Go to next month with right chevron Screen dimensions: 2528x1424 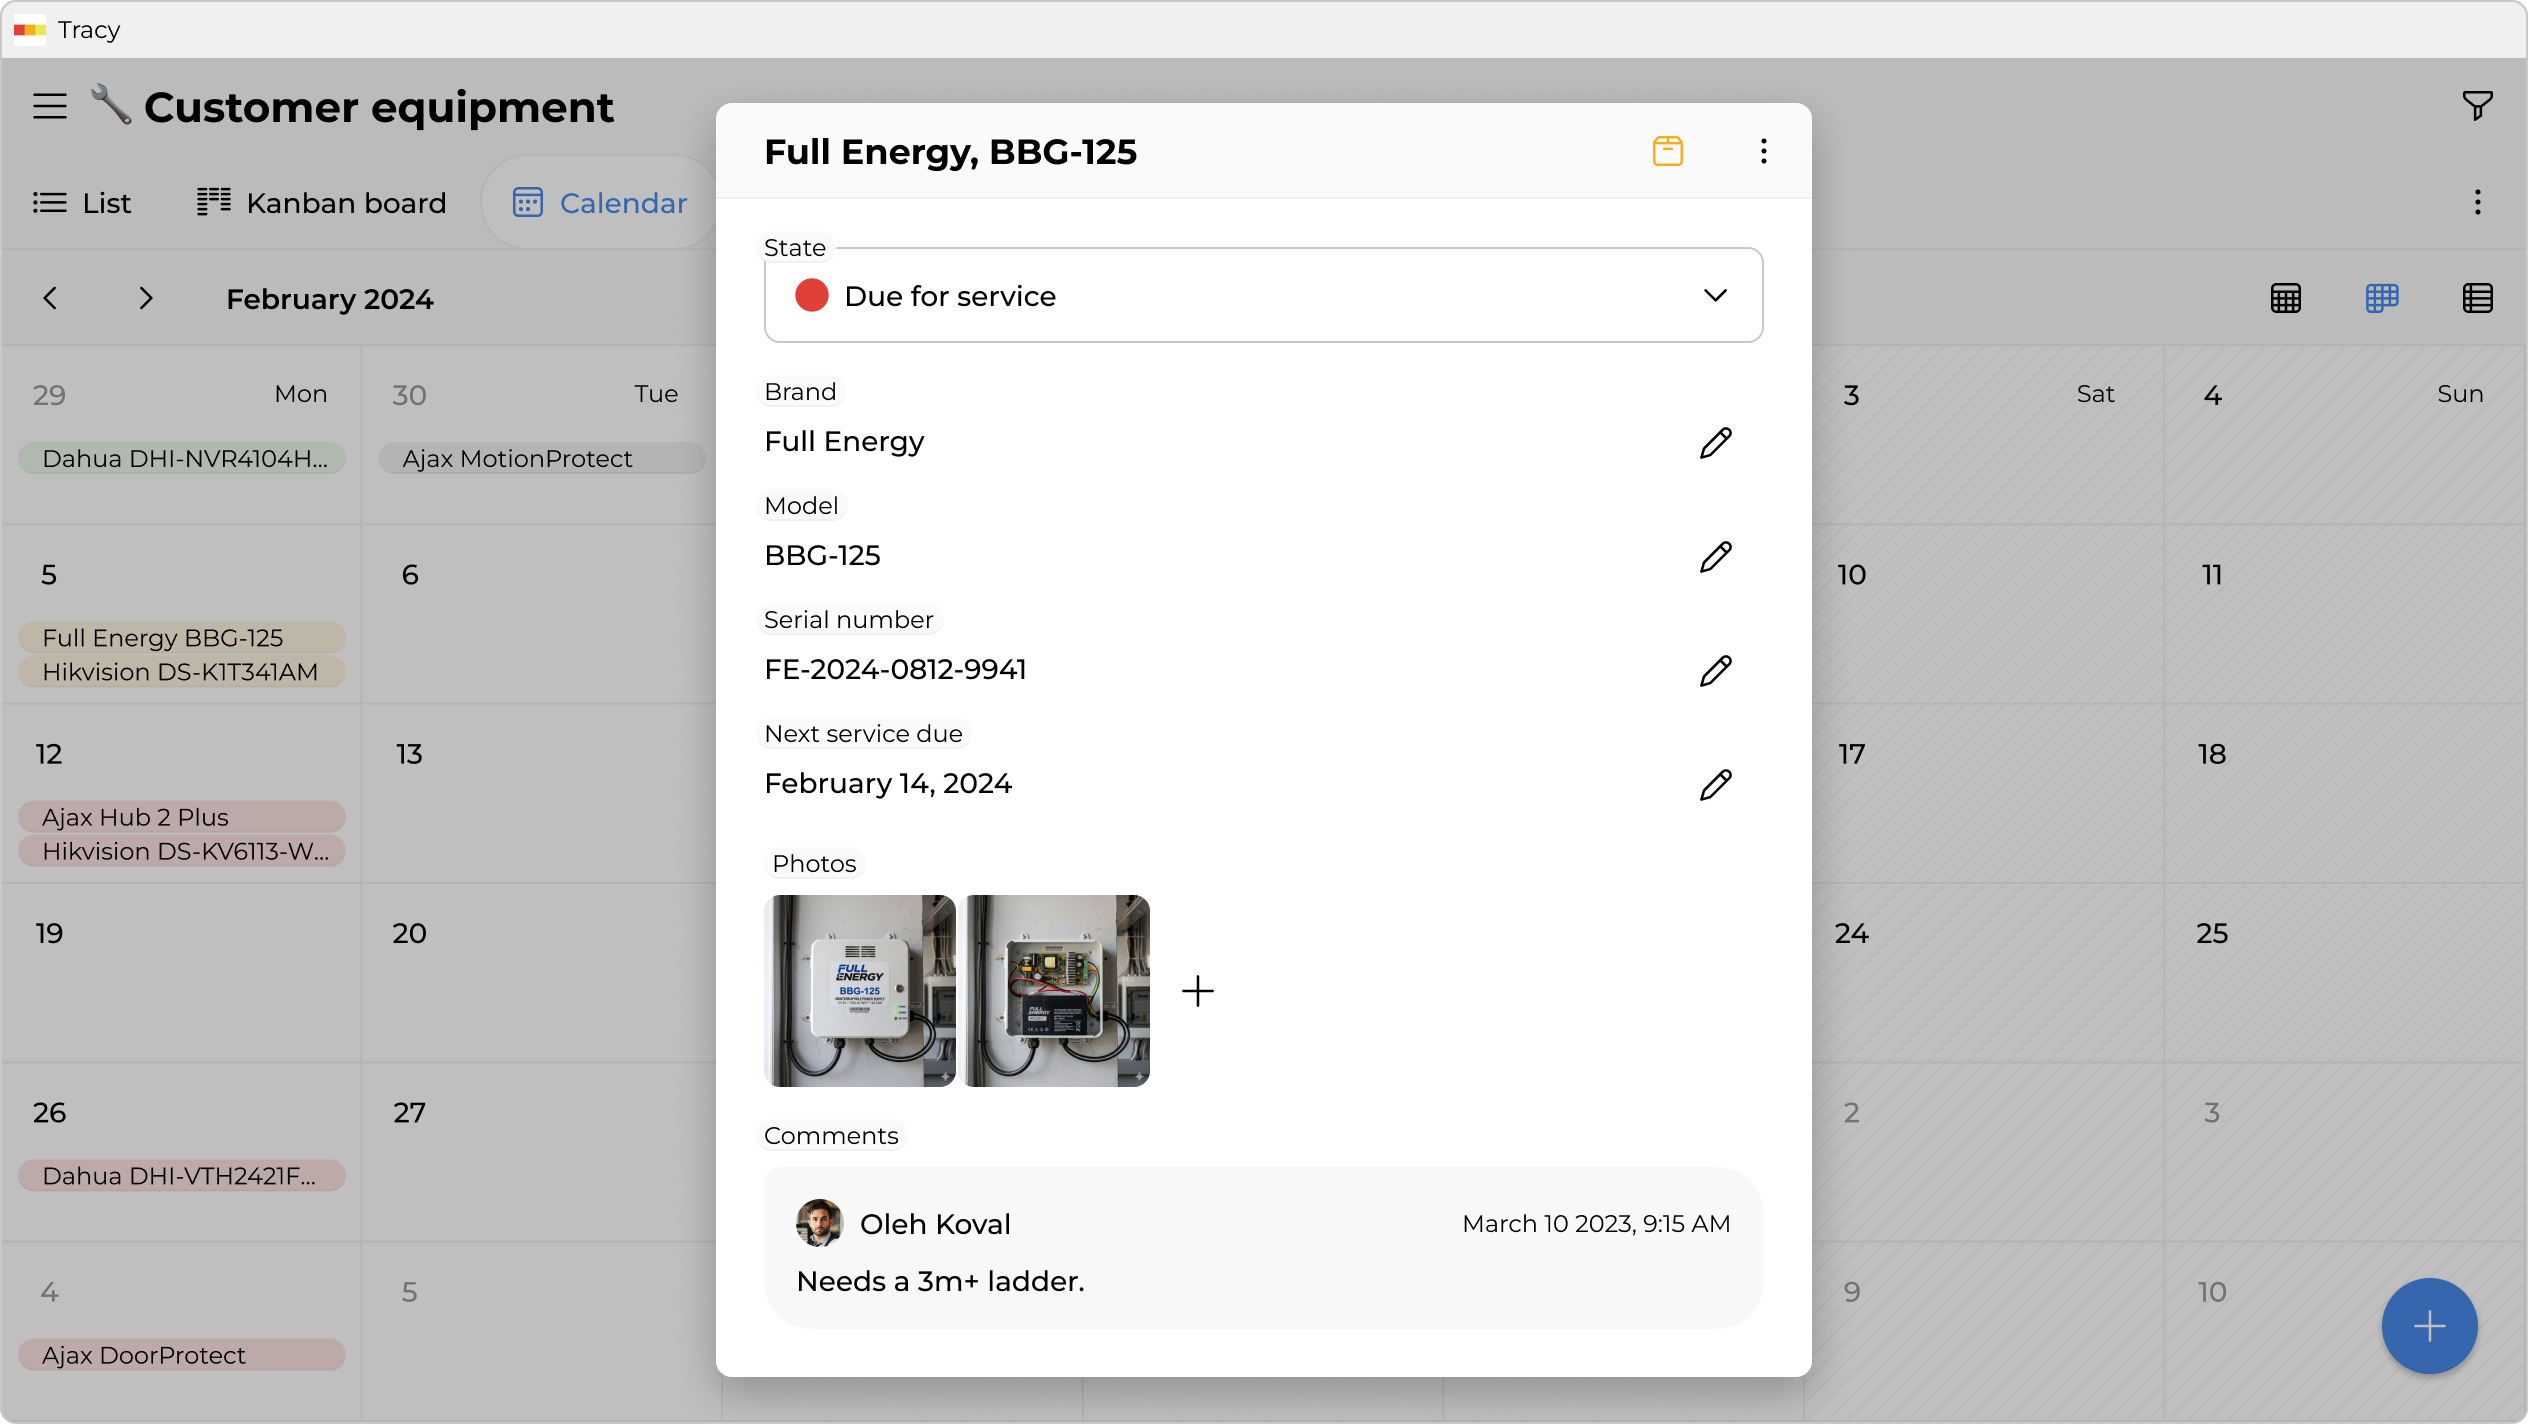click(x=146, y=298)
